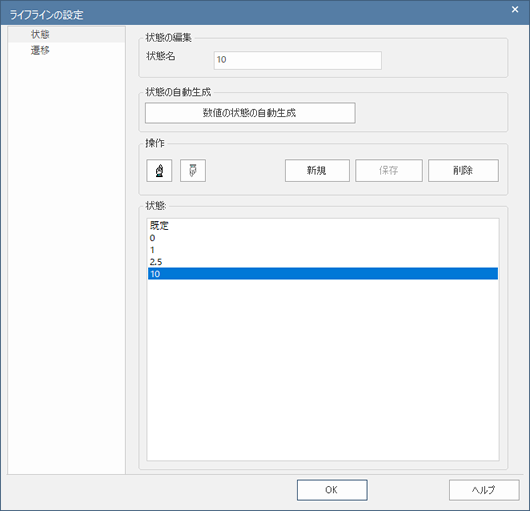Select state 2.5 in the list
The image size is (530, 511).
click(x=323, y=262)
